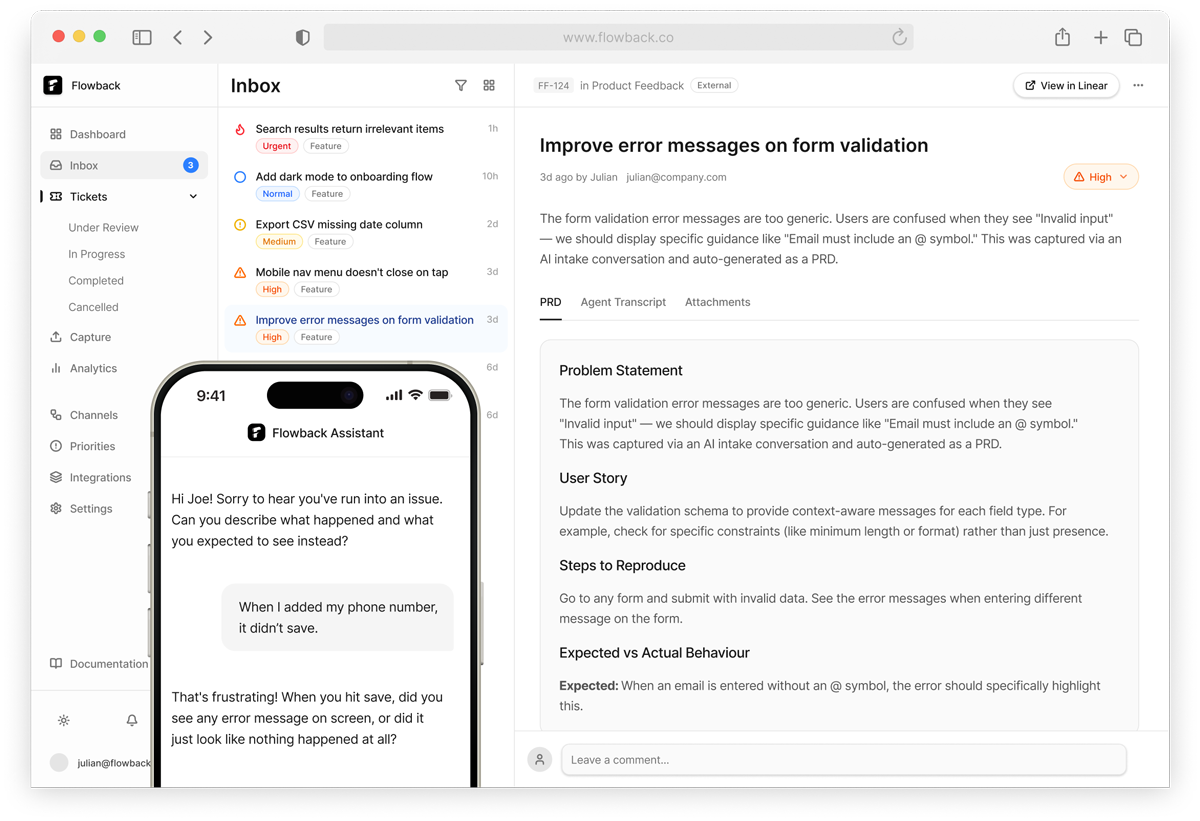
Task: Select the 'Add dark mode' normal status circle
Action: [240, 177]
